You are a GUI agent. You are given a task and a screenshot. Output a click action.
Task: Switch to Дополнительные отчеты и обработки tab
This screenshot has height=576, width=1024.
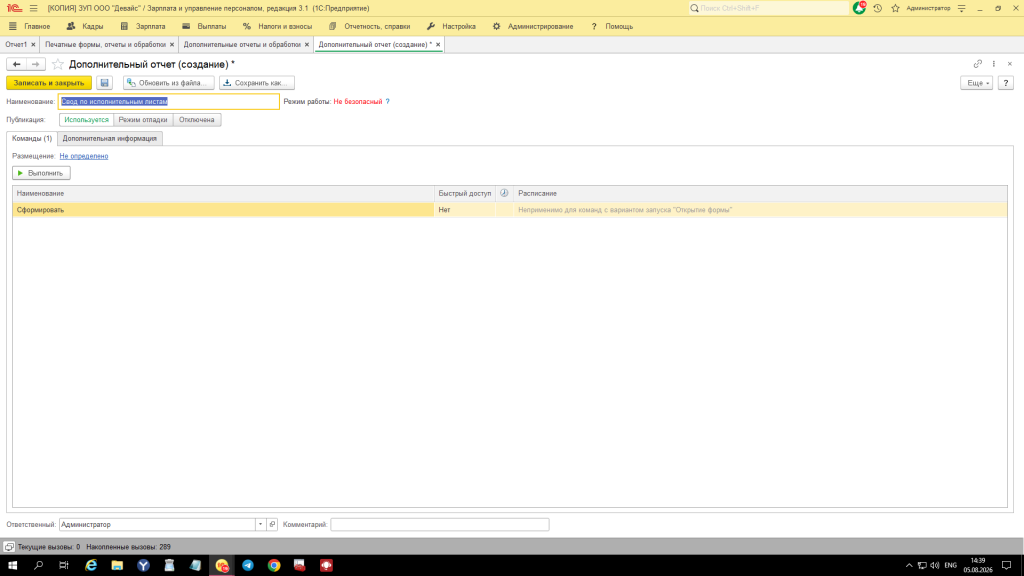(242, 44)
